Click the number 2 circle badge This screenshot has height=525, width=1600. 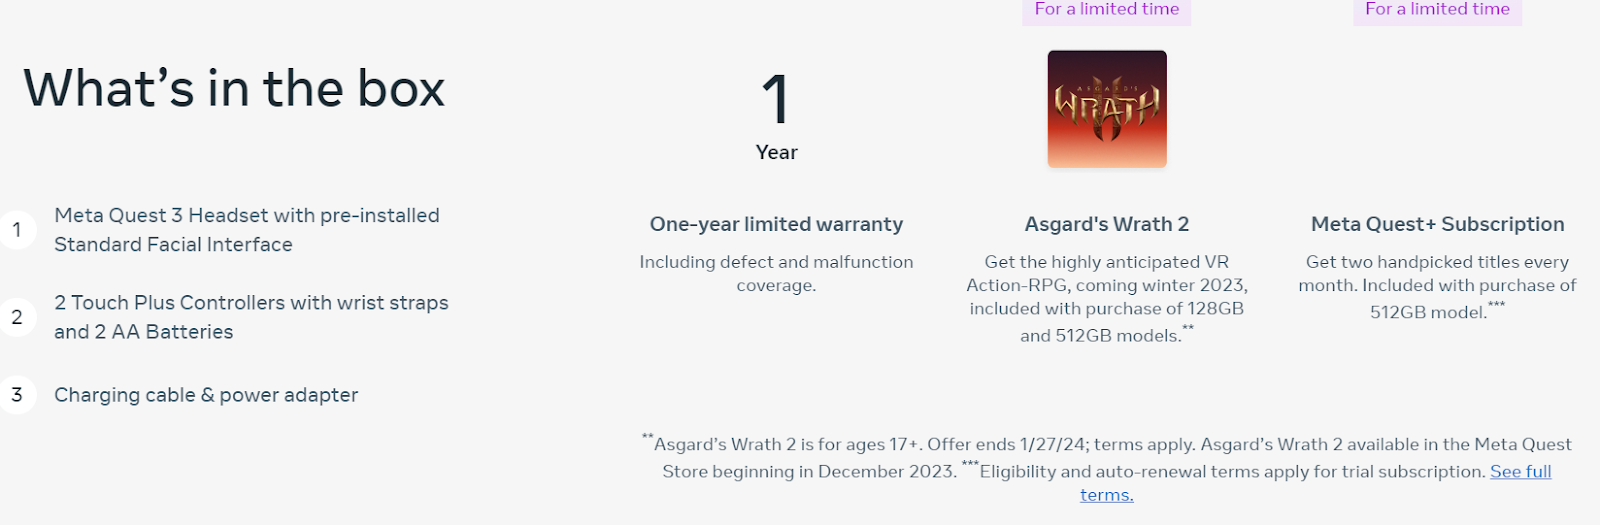pos(17,317)
